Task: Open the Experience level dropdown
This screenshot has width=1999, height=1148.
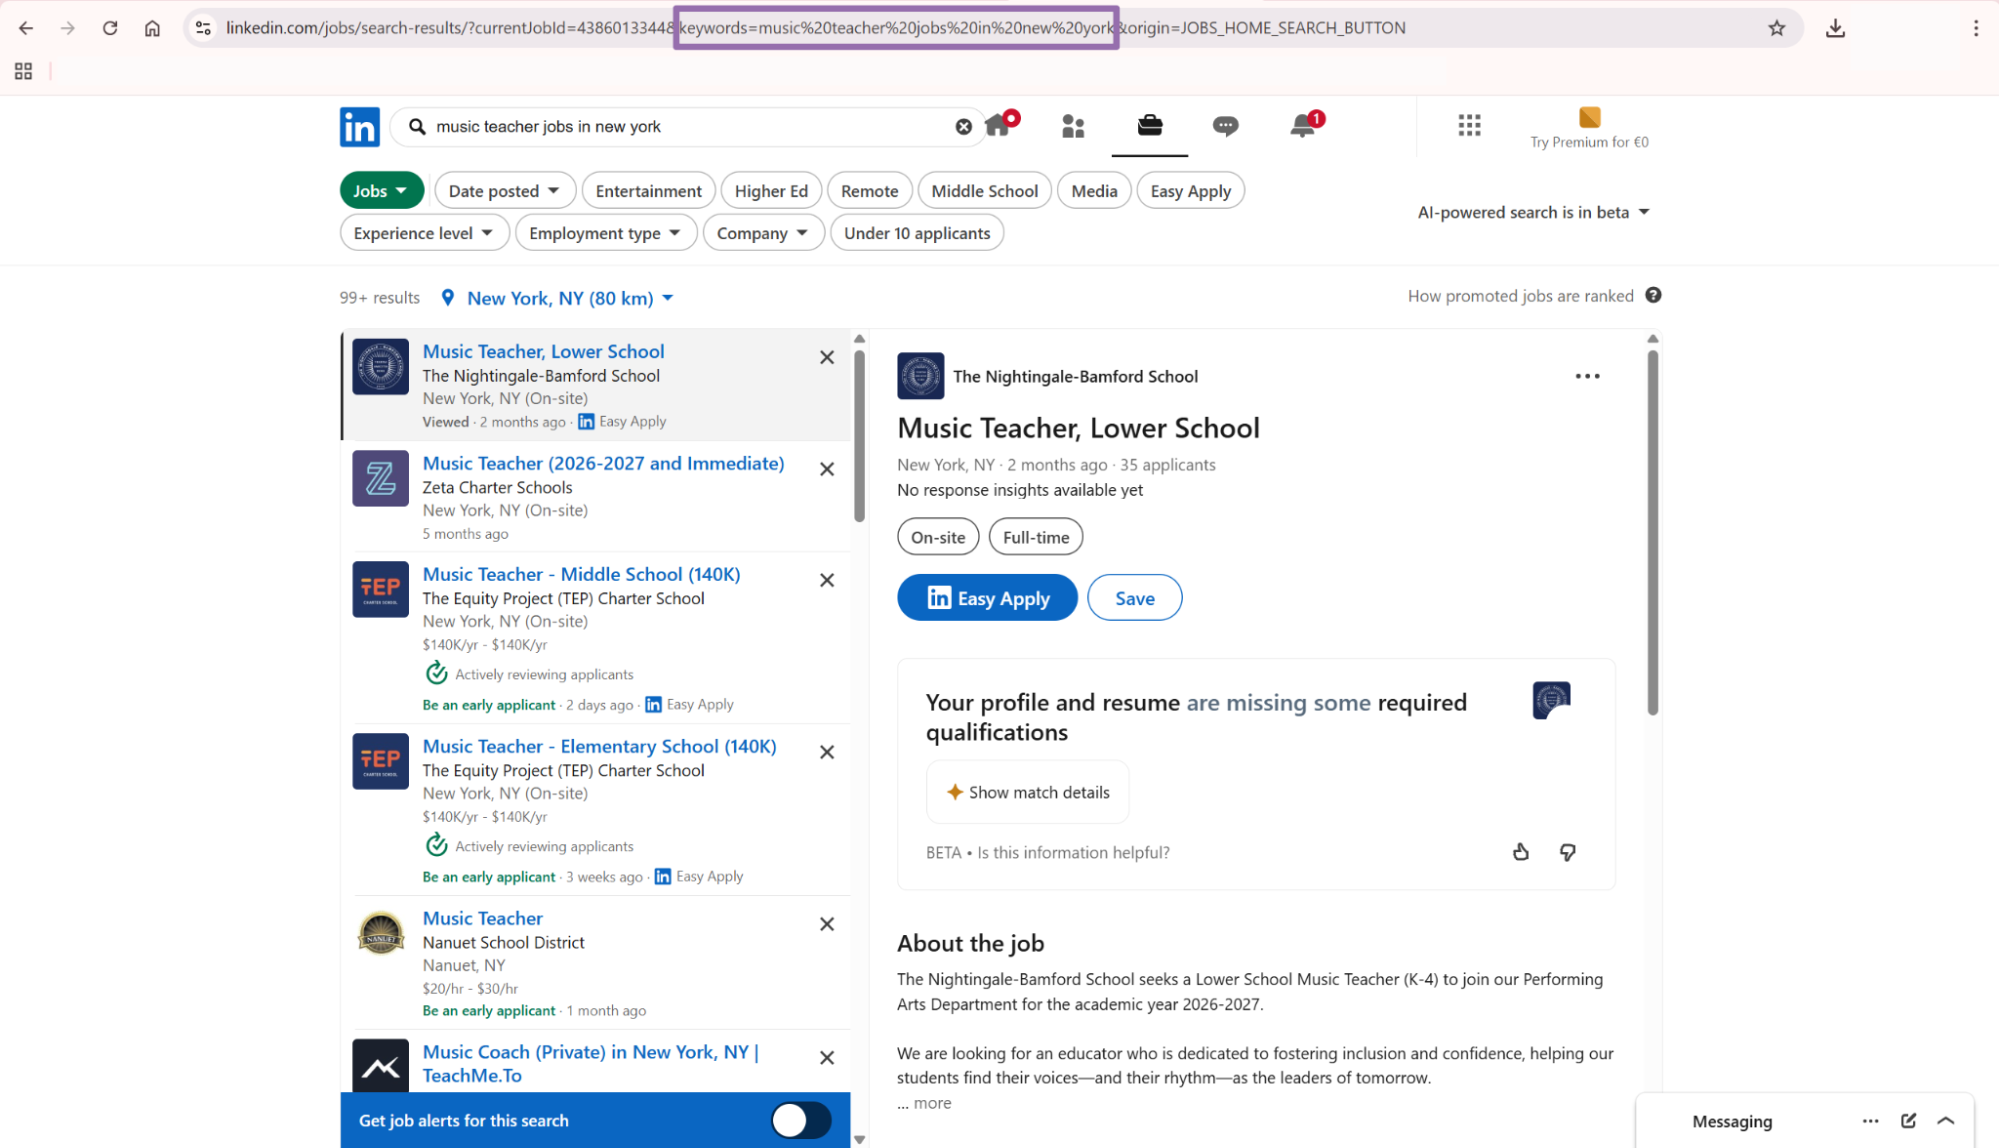Action: point(424,233)
